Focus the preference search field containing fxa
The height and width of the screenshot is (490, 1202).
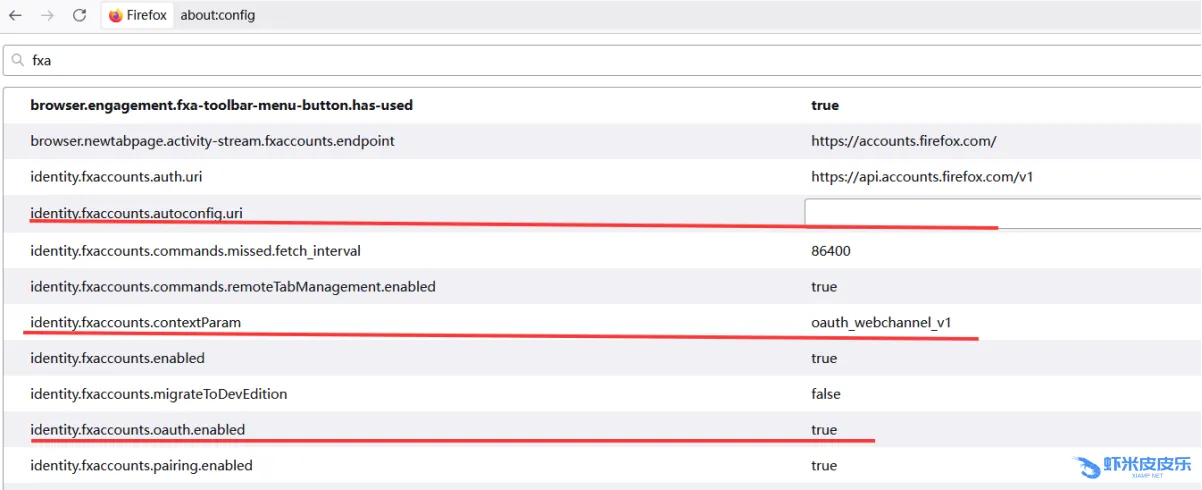tap(600, 60)
